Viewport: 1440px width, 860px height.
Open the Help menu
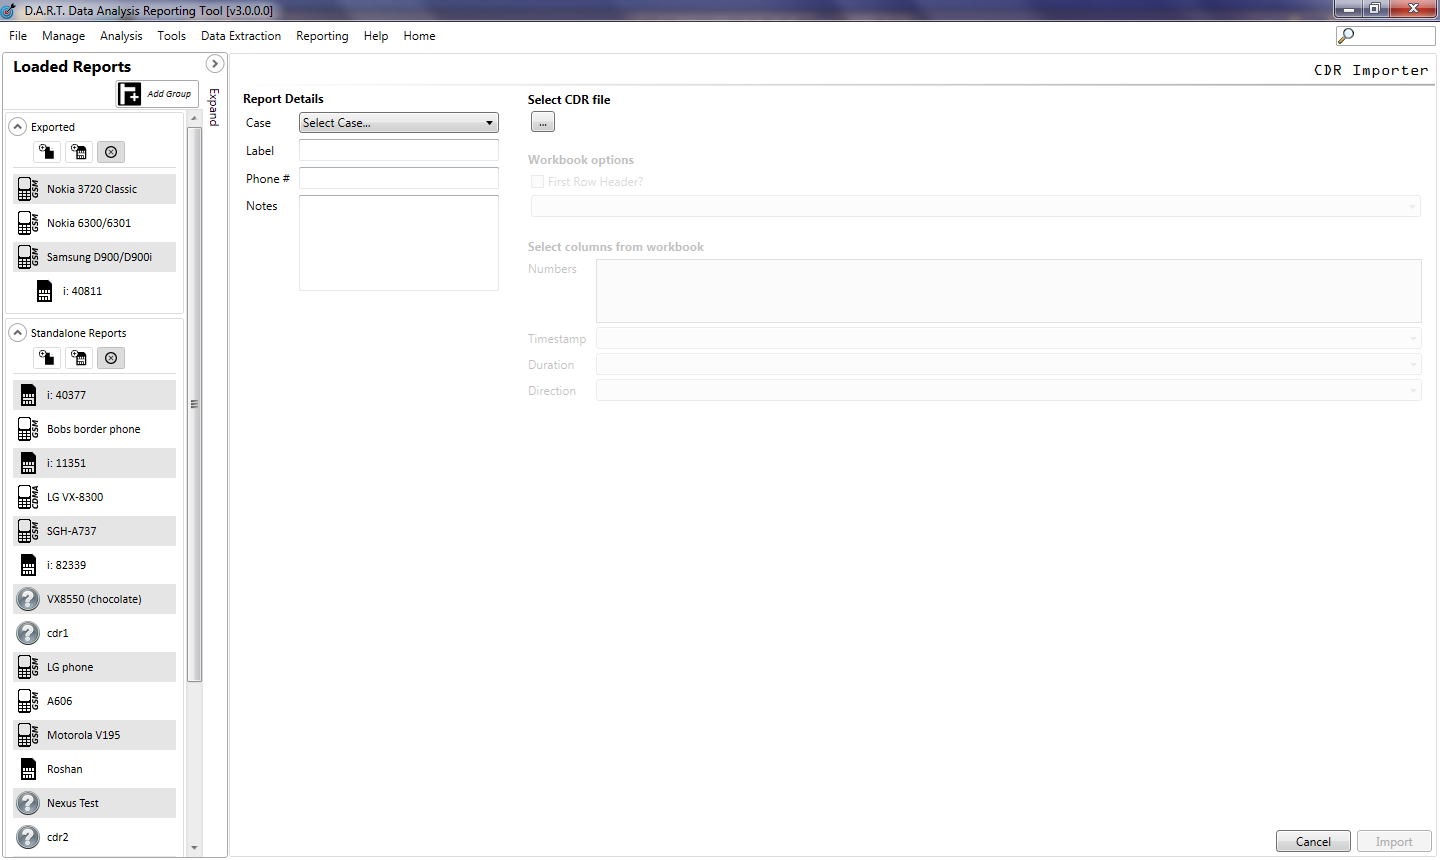coord(376,36)
